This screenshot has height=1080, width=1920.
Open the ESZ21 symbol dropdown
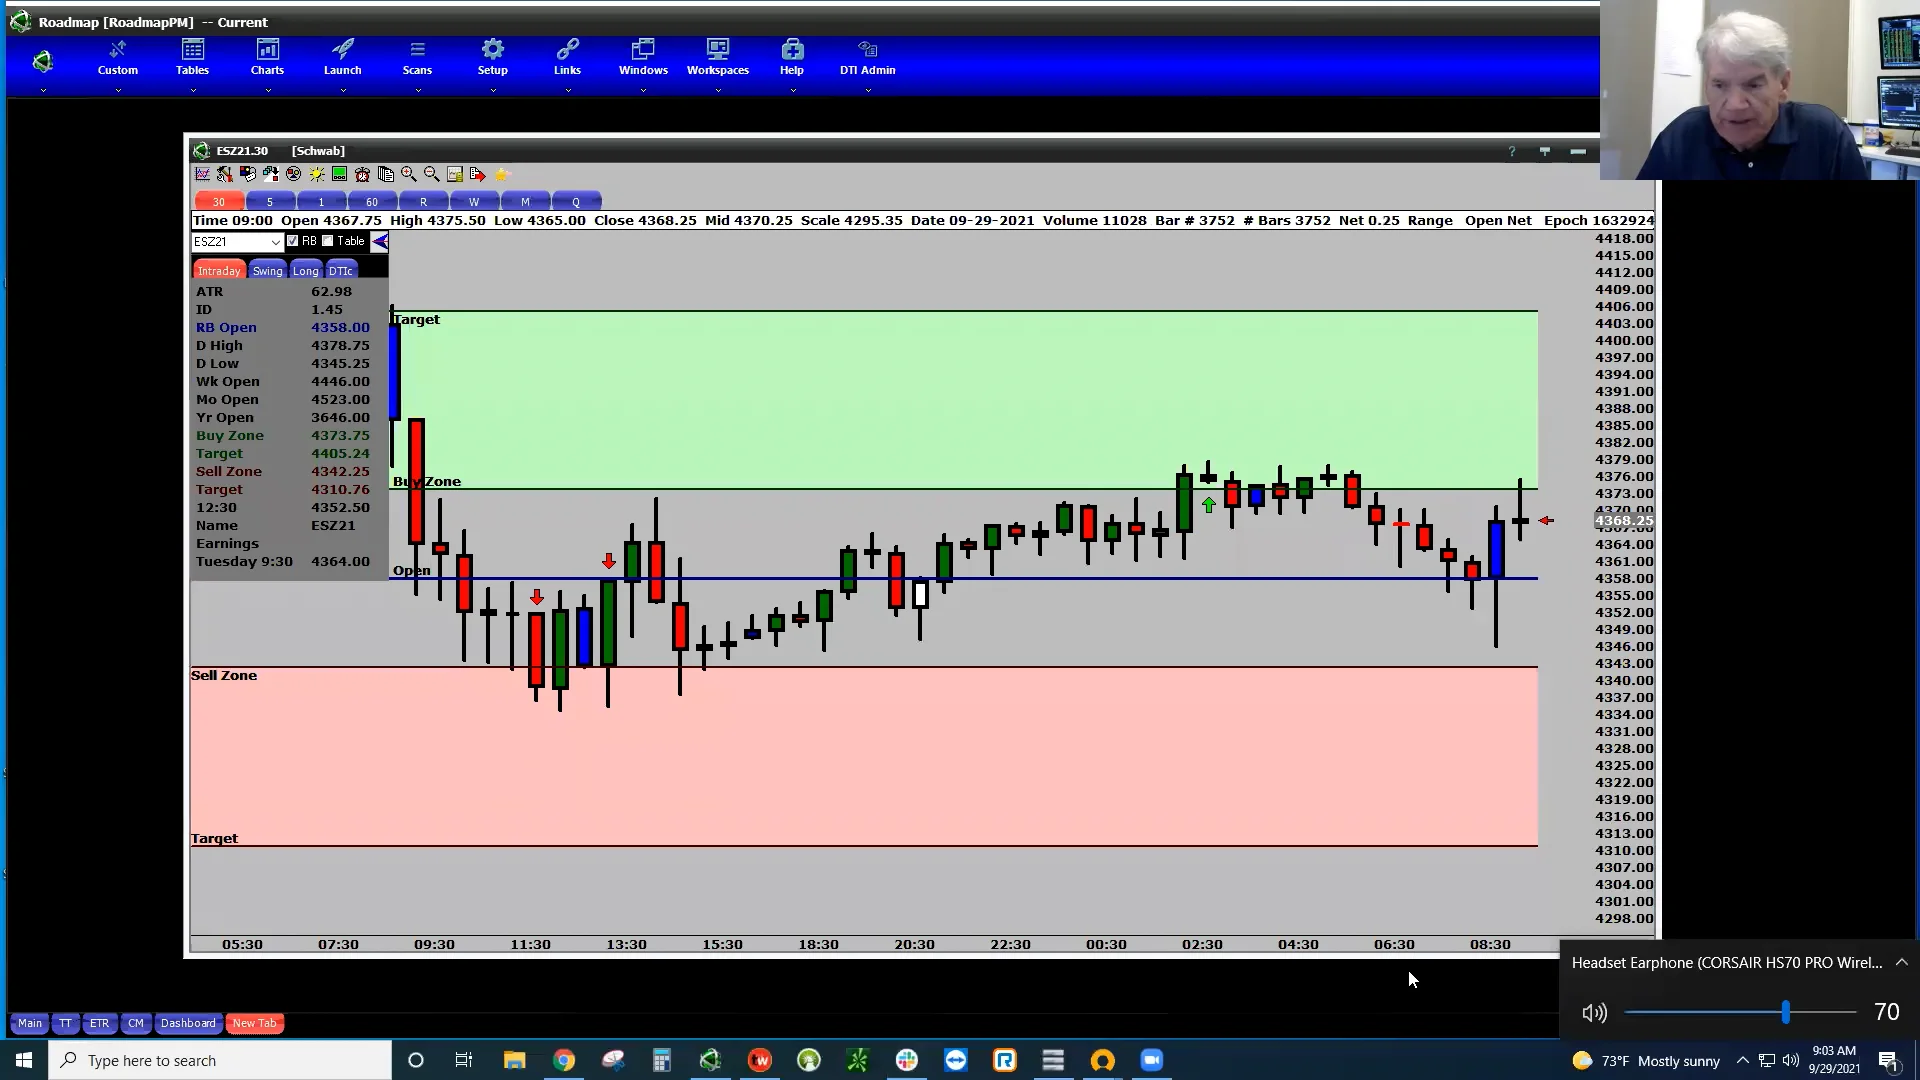pos(278,241)
